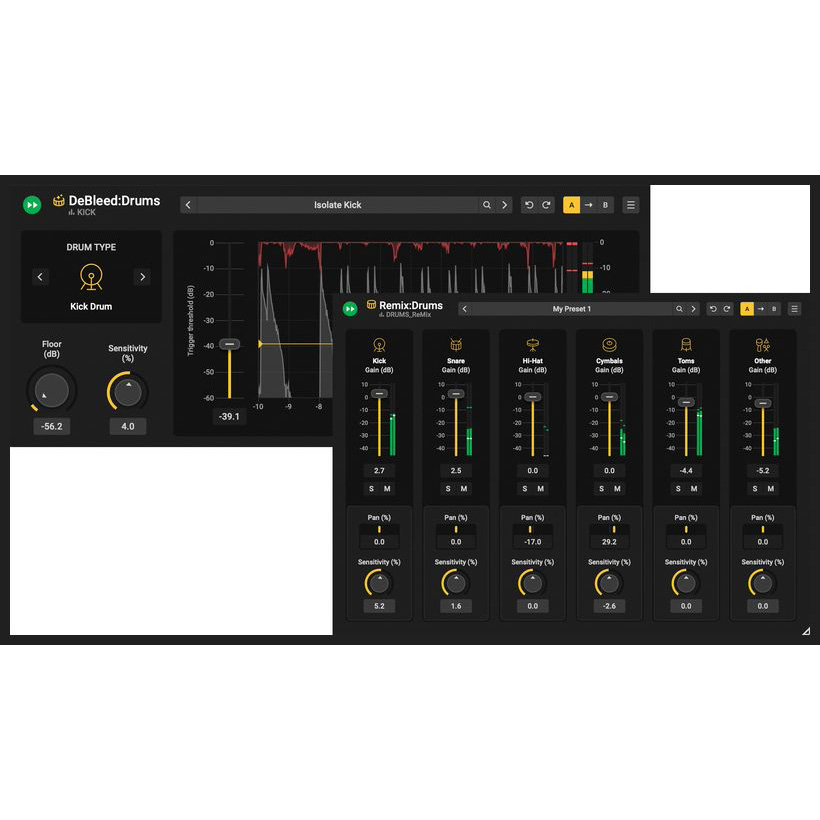Mute the Other channel
The width and height of the screenshot is (820, 820).
tap(770, 488)
